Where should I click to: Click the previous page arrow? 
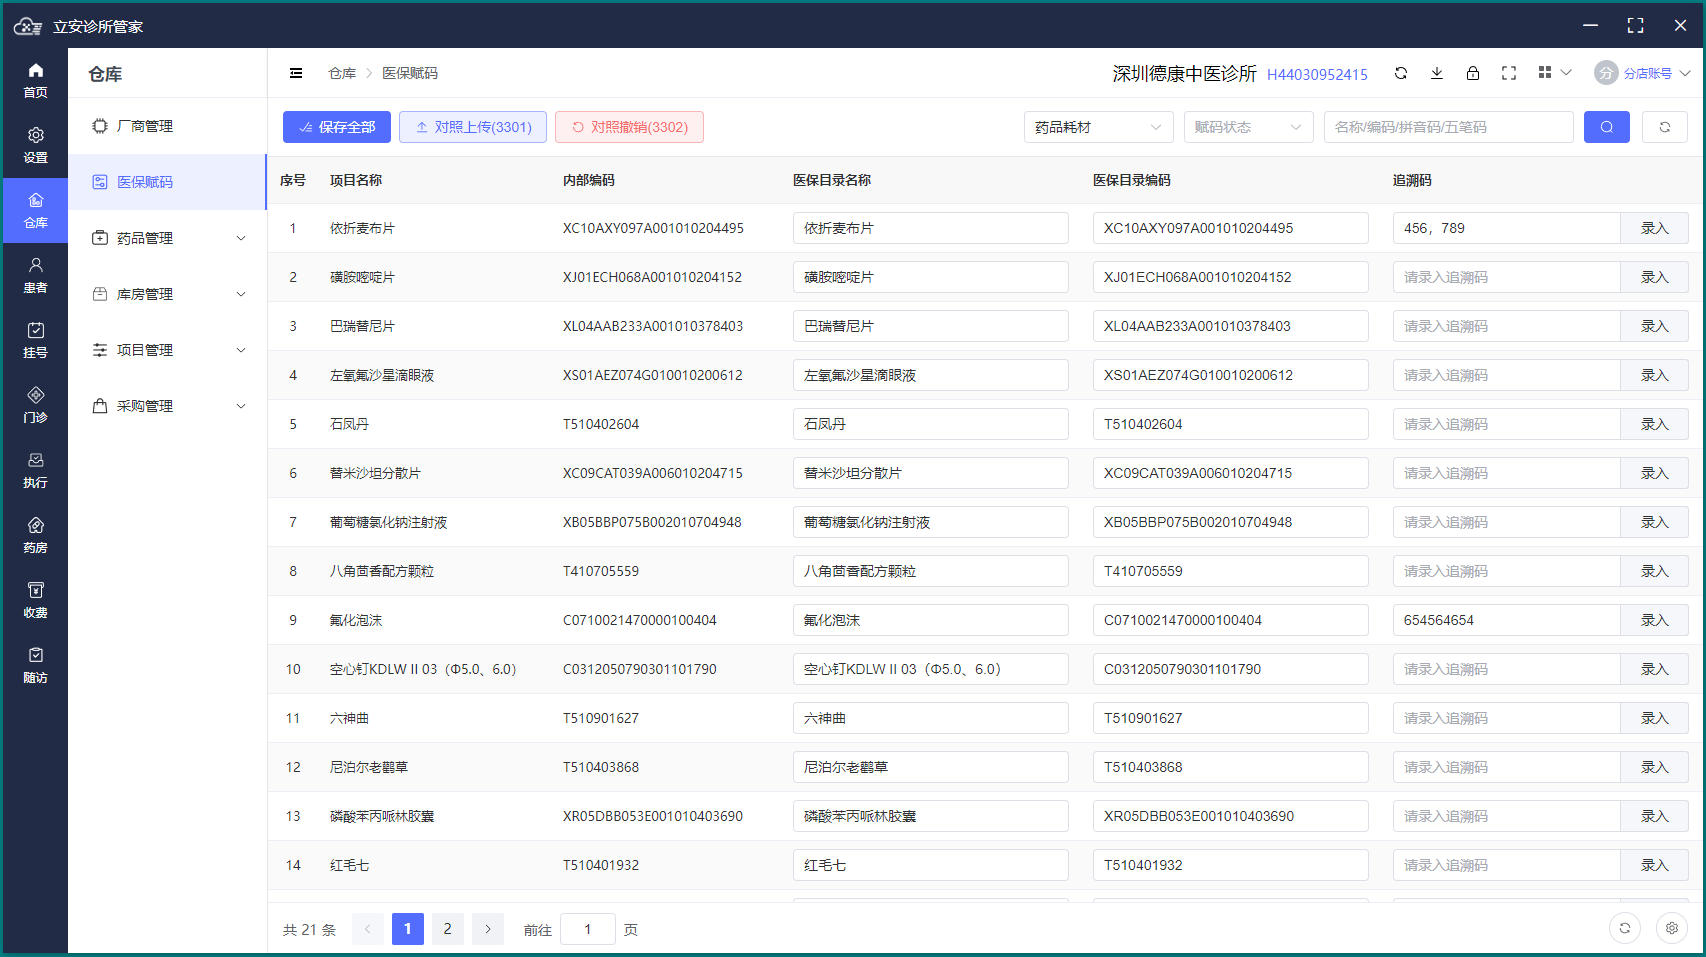point(367,929)
